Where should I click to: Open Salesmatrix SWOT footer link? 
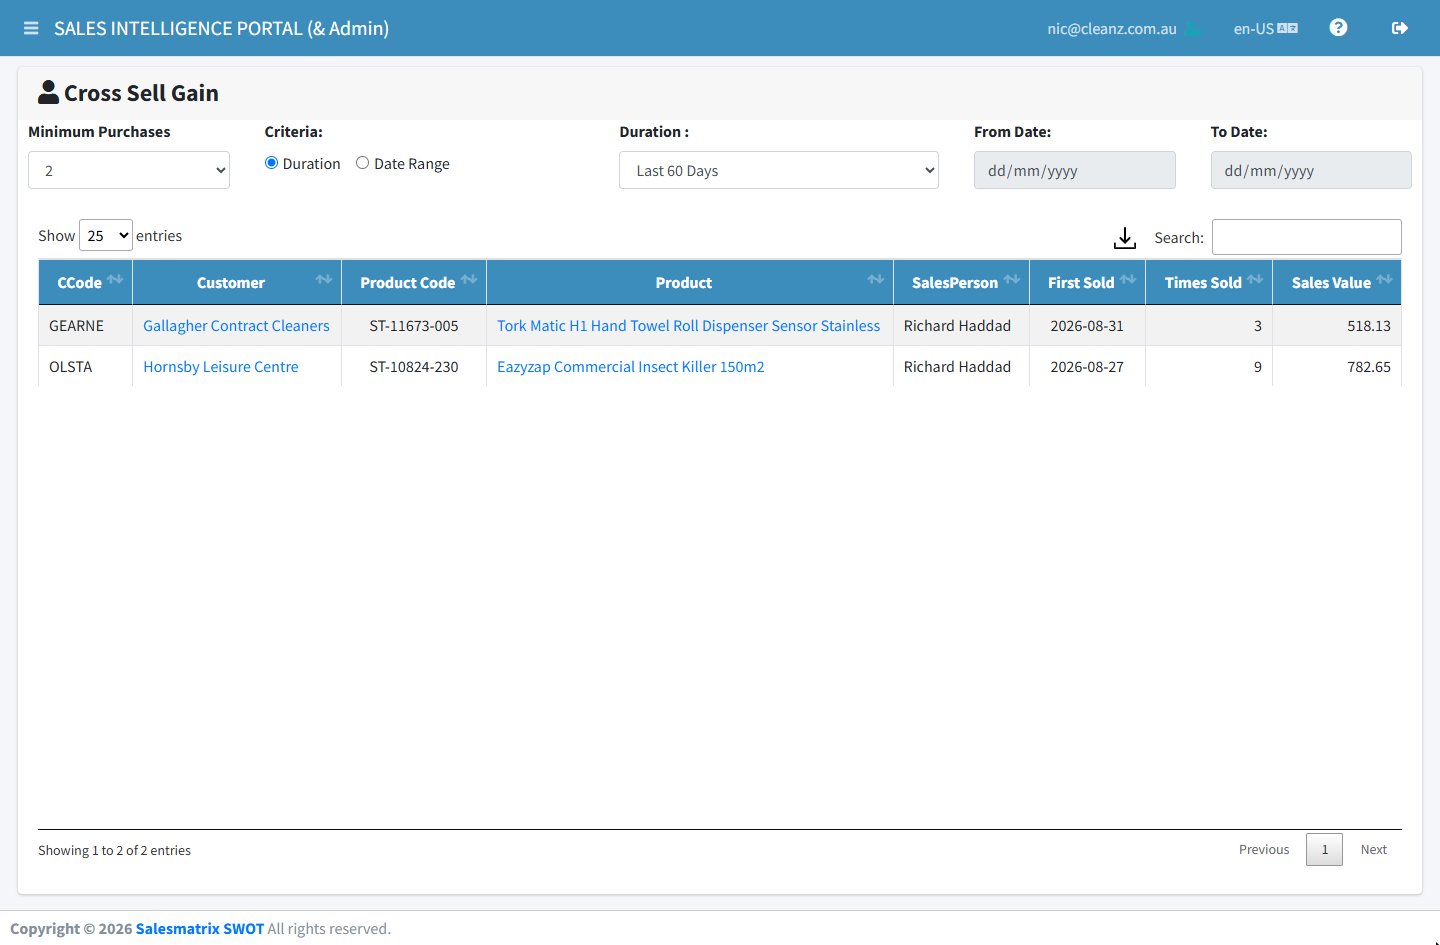(x=200, y=929)
